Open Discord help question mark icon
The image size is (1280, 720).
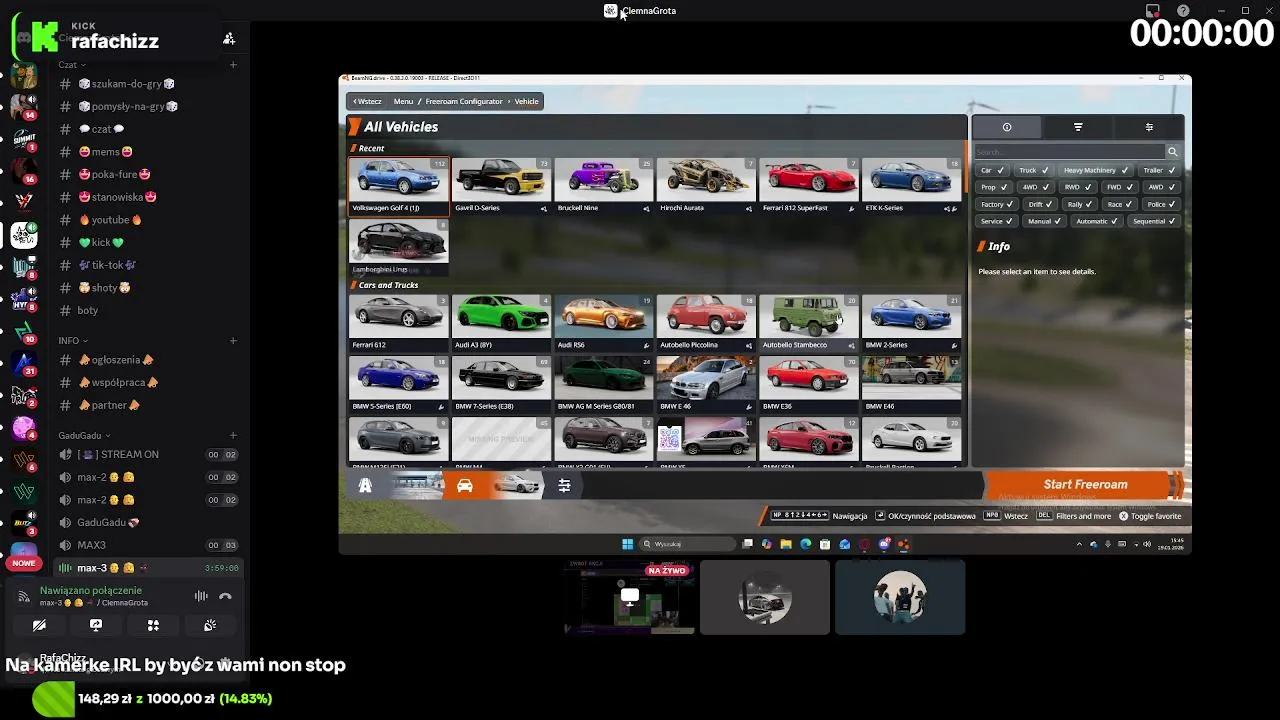coord(1184,11)
